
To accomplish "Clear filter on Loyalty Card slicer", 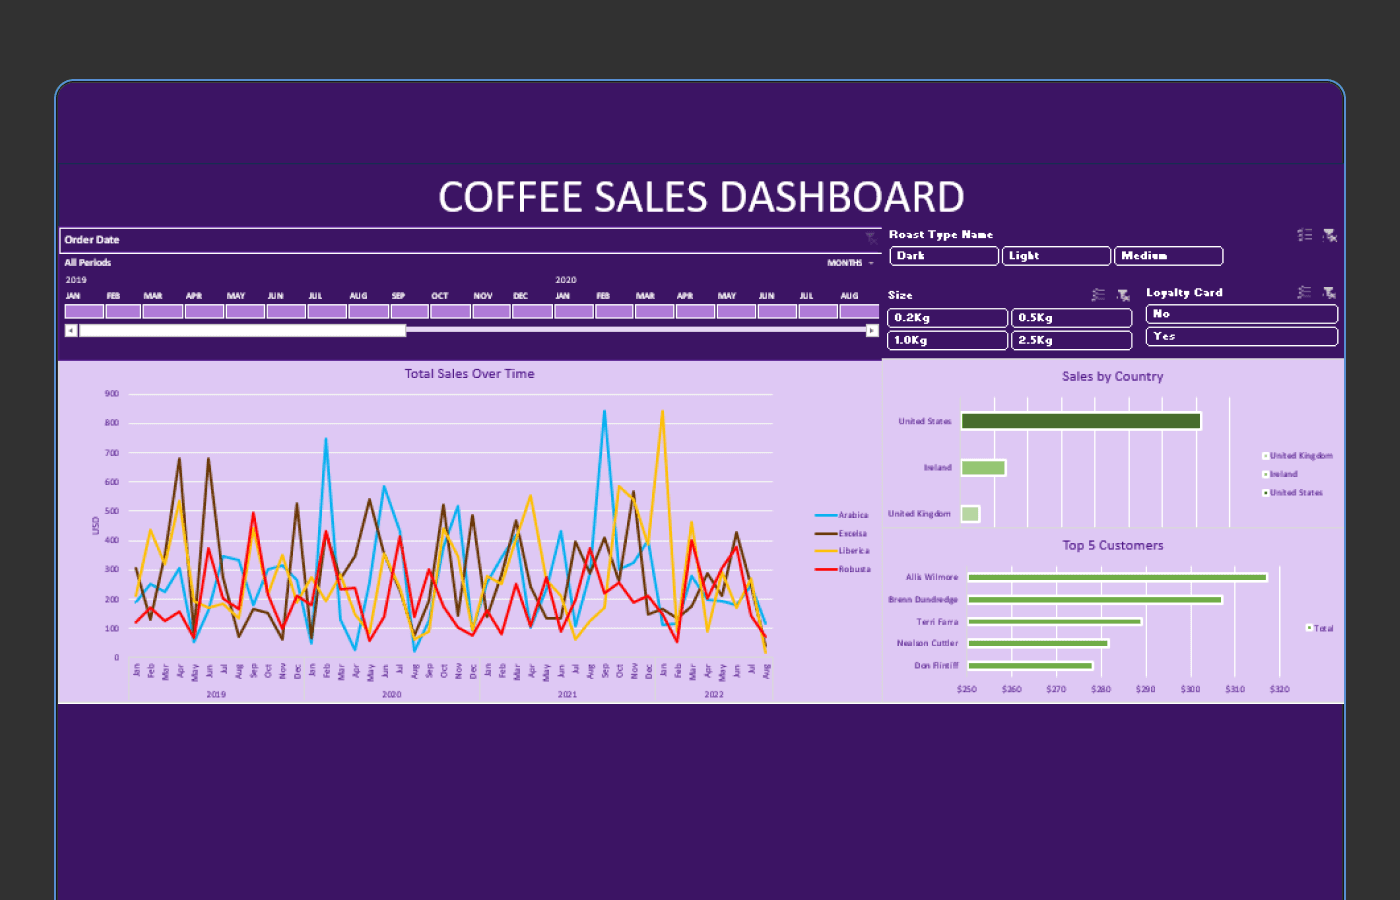I will coord(1329,292).
